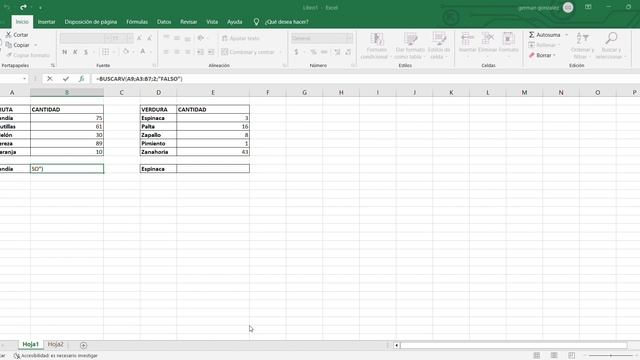Open text orientation options

[200, 38]
